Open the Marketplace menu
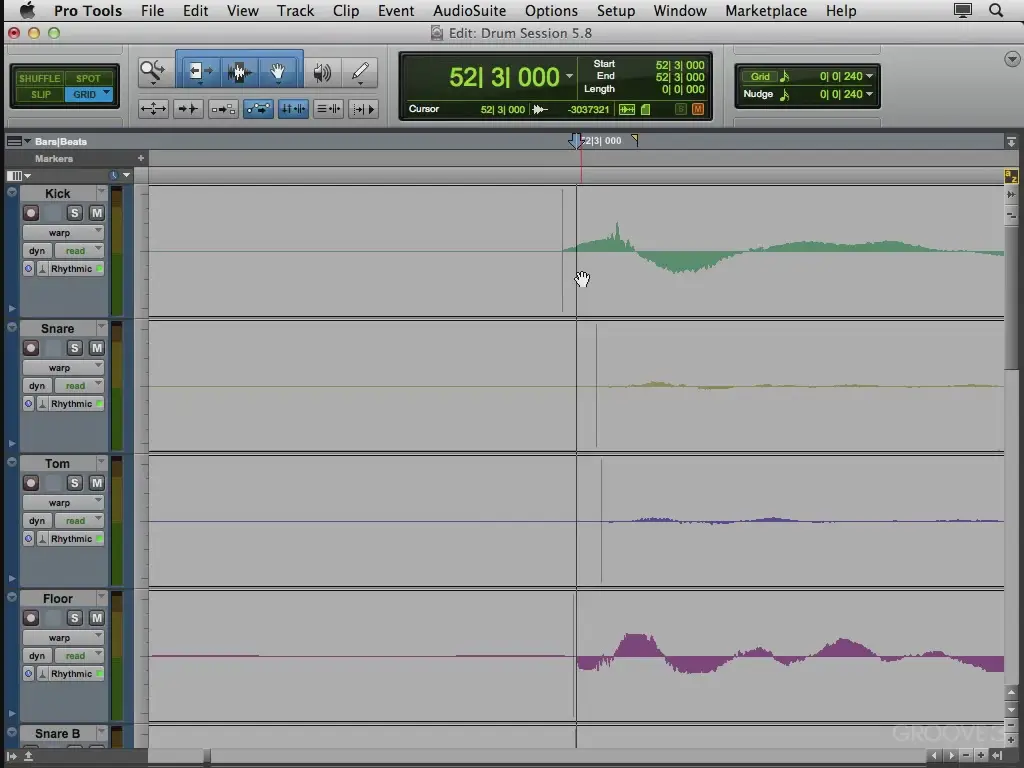The image size is (1024, 768). tap(766, 10)
